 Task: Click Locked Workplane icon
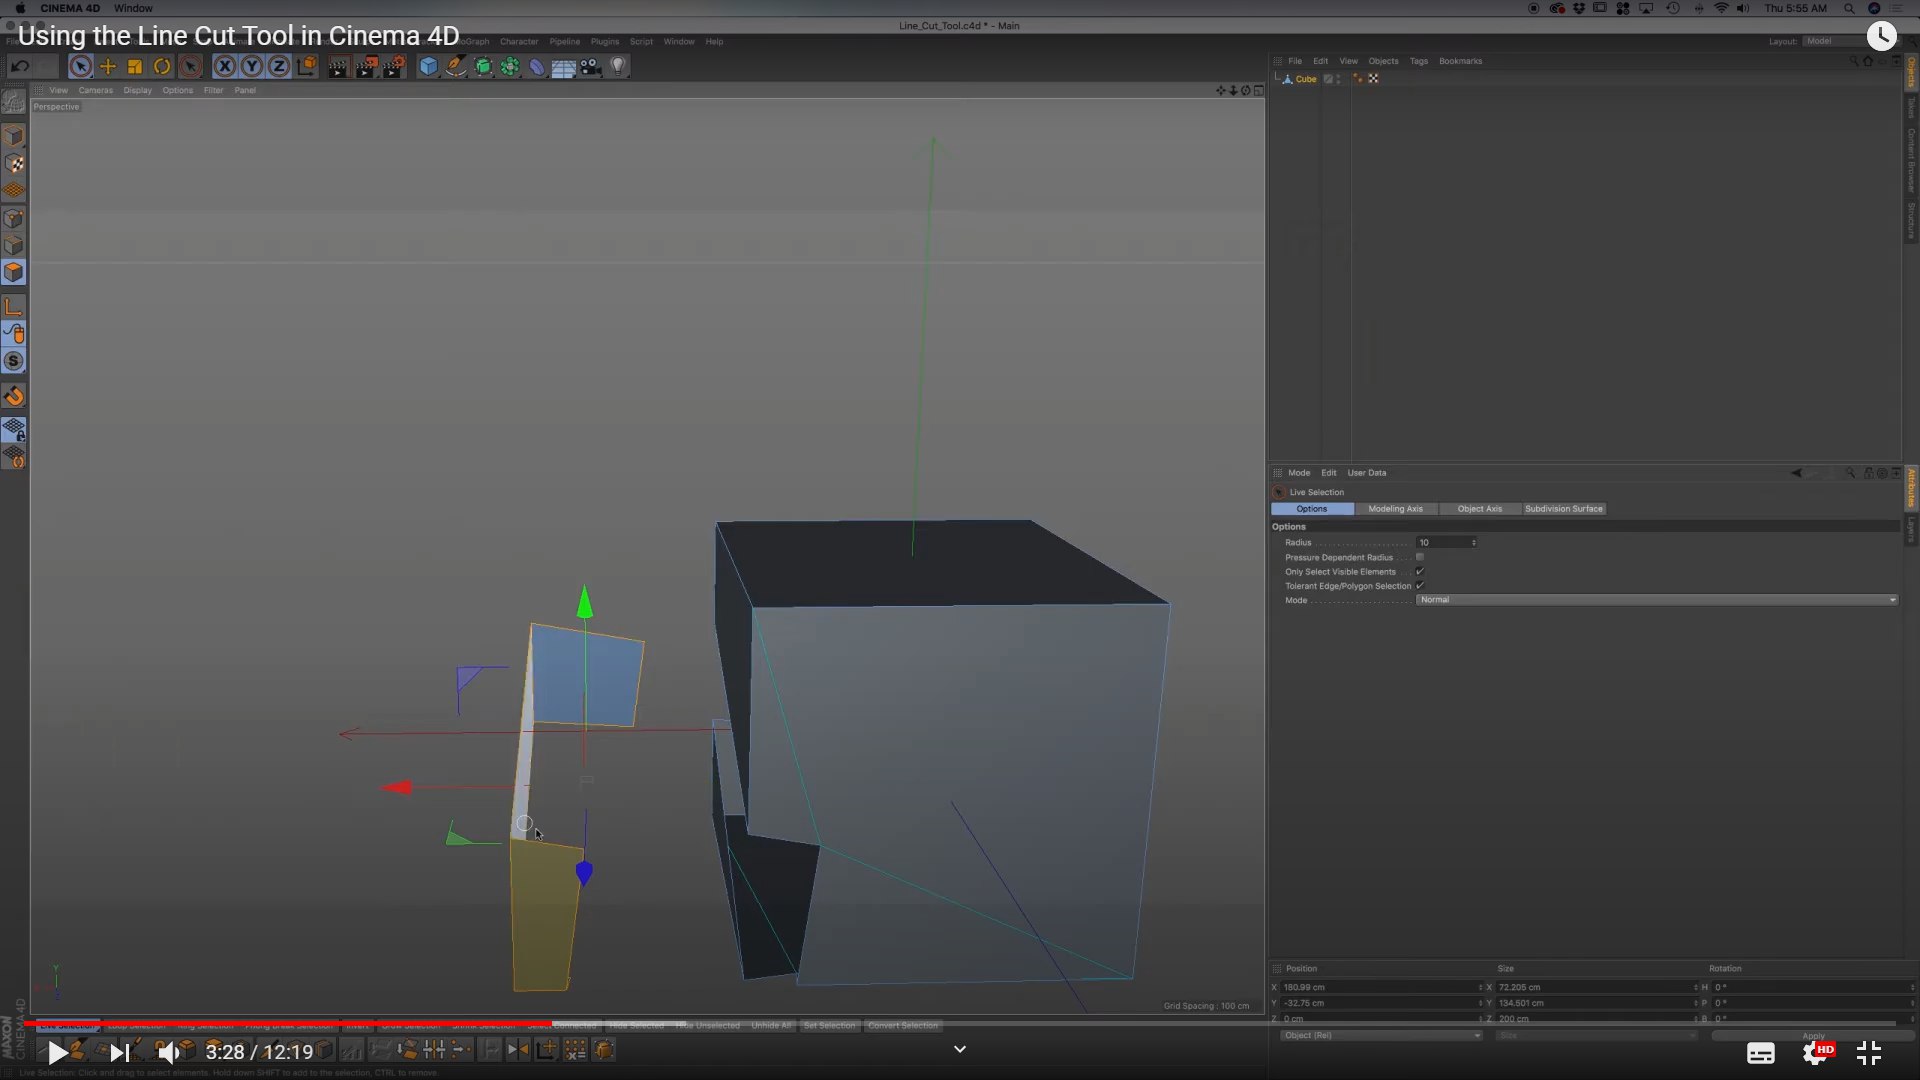[x=14, y=430]
